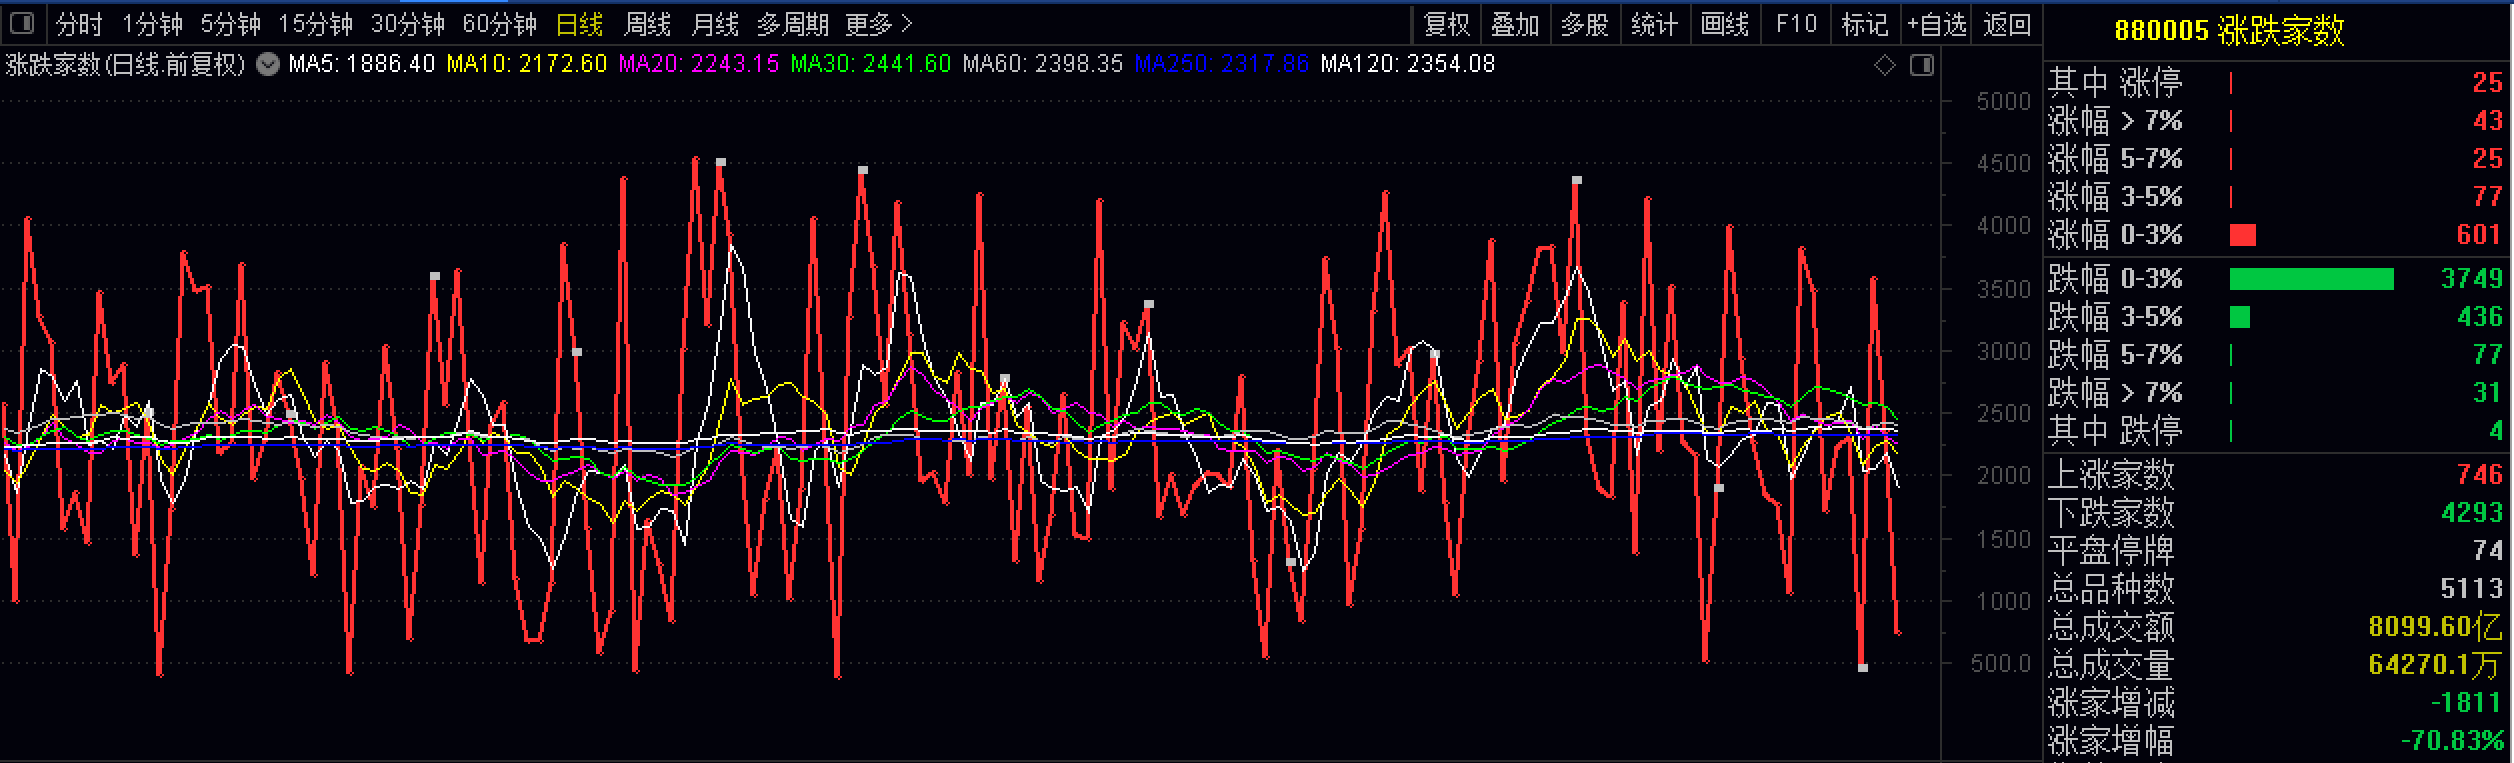Select the 5分钟 period tab
Screen dimensions: 2514x763
click(x=230, y=24)
